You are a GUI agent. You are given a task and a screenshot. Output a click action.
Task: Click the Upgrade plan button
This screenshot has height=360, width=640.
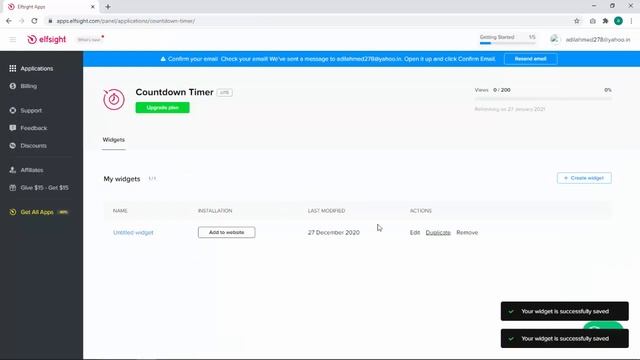pyautogui.click(x=162, y=108)
